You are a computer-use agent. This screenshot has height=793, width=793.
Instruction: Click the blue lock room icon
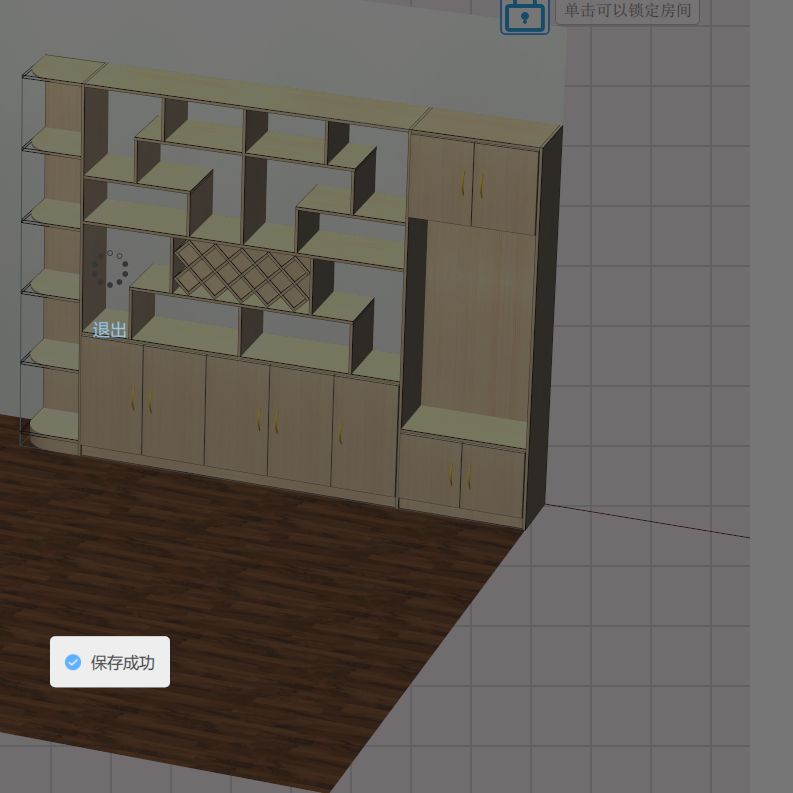(525, 15)
